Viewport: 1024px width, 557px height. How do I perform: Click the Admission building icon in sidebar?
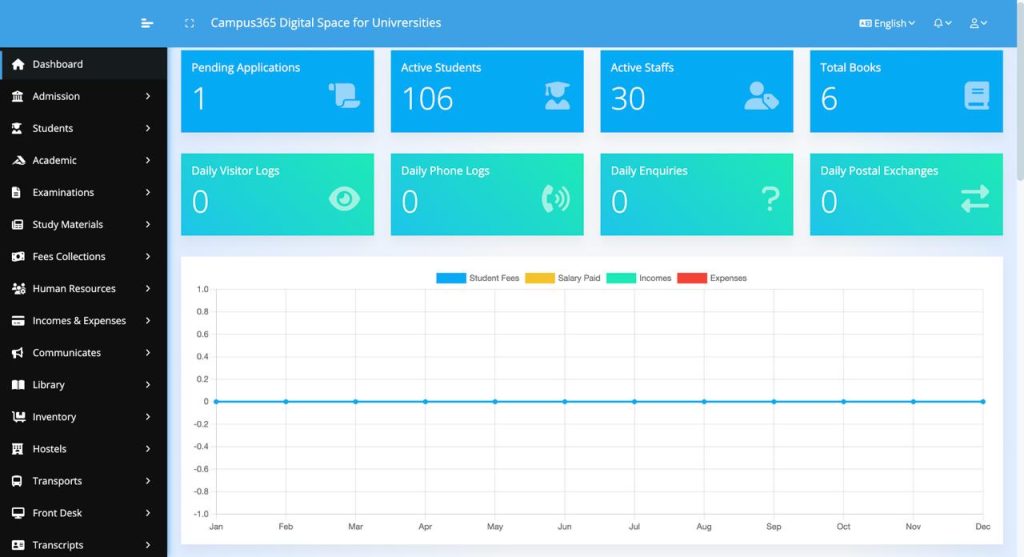tap(18, 96)
